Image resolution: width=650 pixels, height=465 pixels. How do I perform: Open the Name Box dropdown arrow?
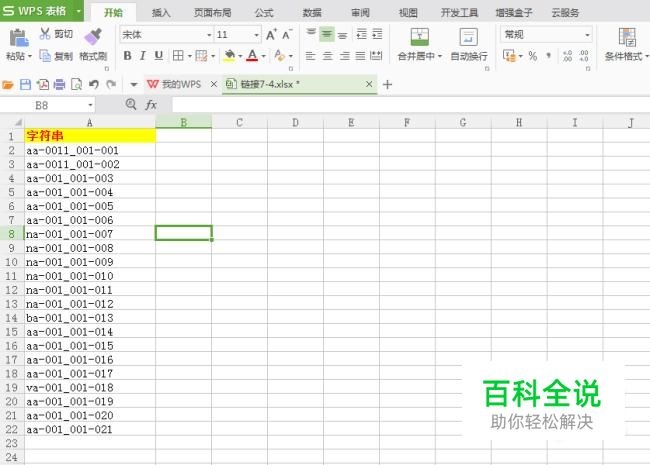coord(90,105)
